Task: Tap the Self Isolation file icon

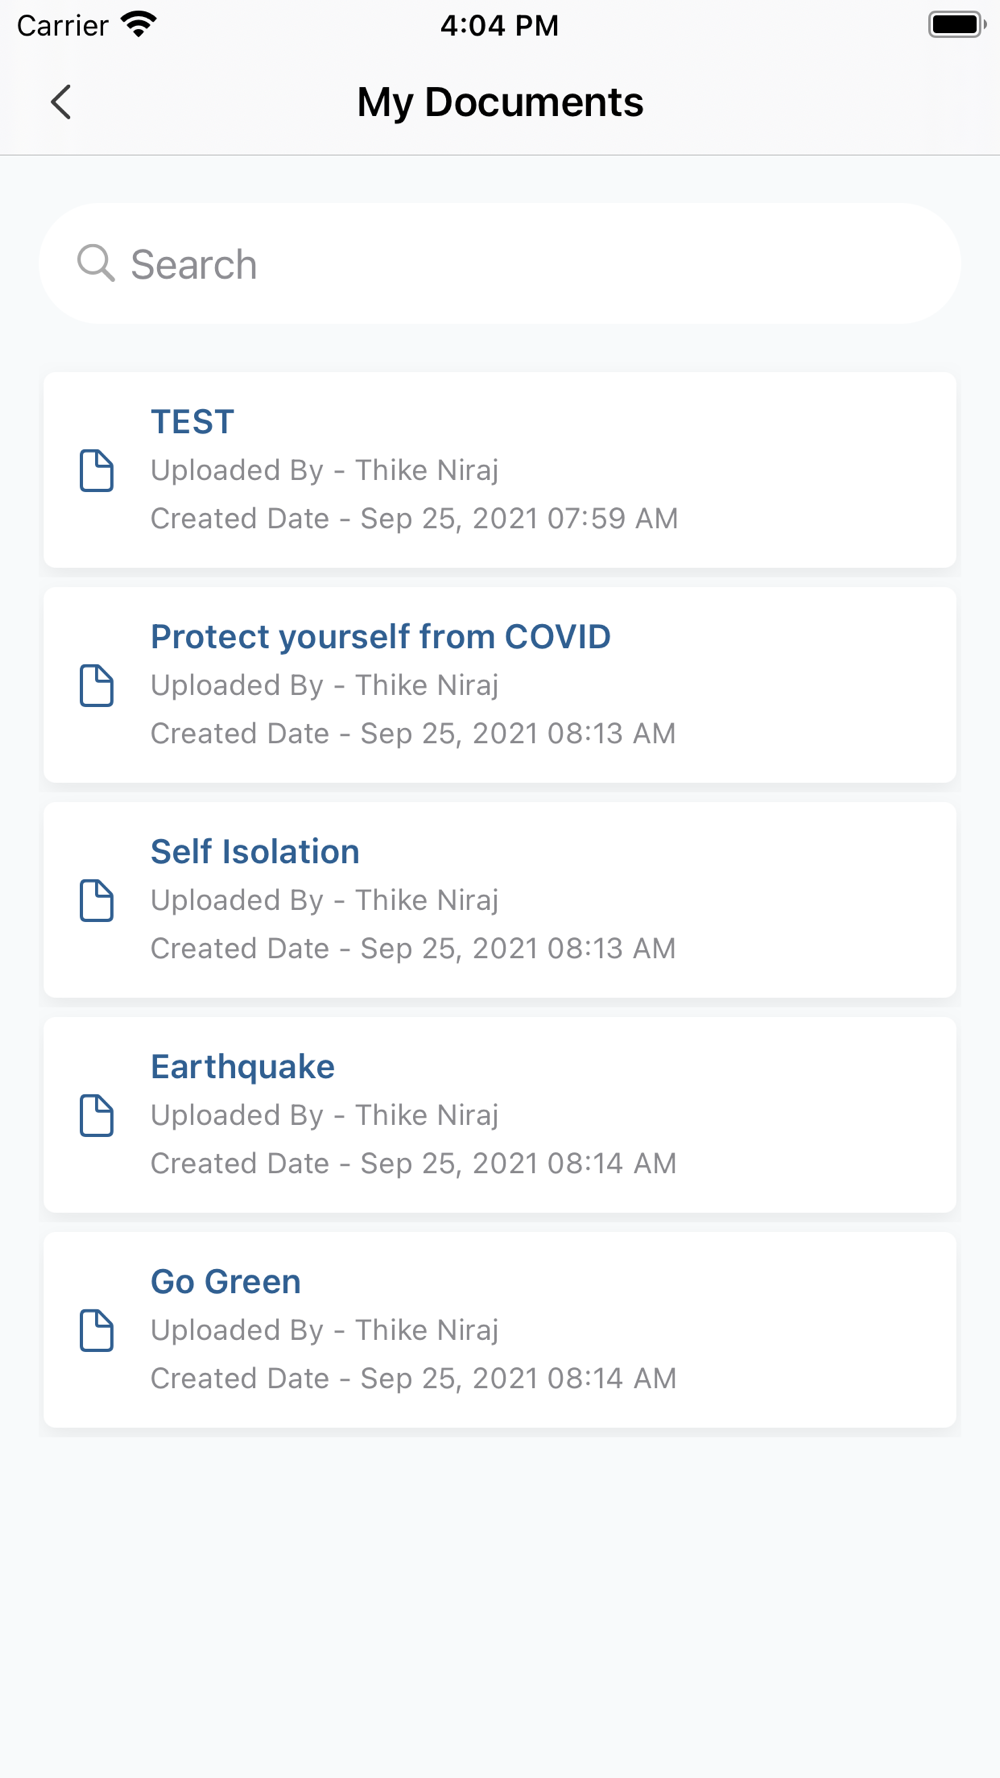Action: tap(97, 900)
